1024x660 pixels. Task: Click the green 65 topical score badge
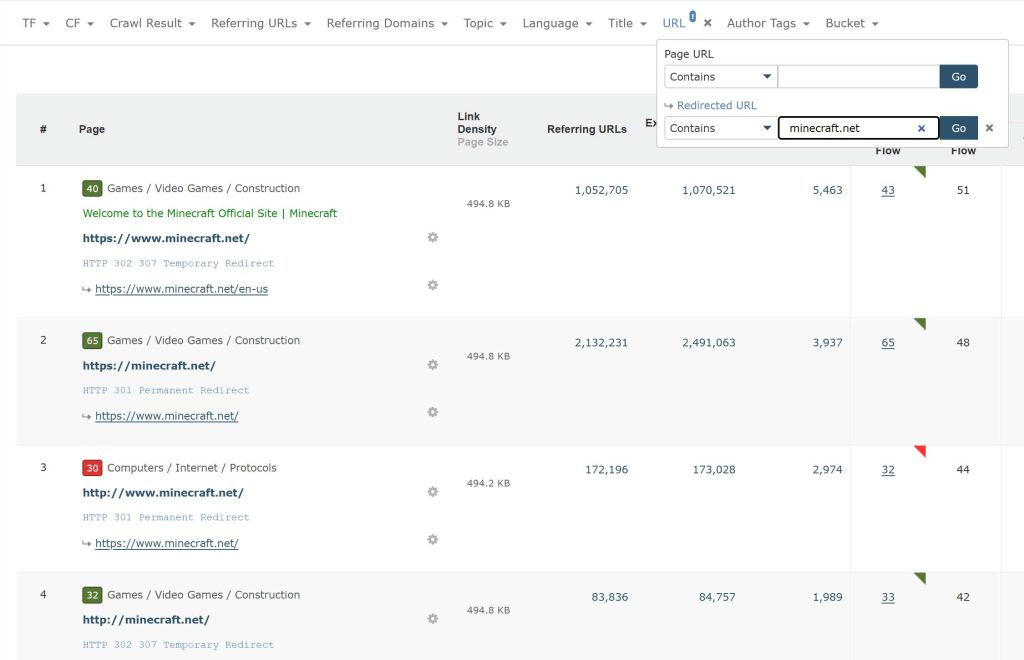coord(92,341)
